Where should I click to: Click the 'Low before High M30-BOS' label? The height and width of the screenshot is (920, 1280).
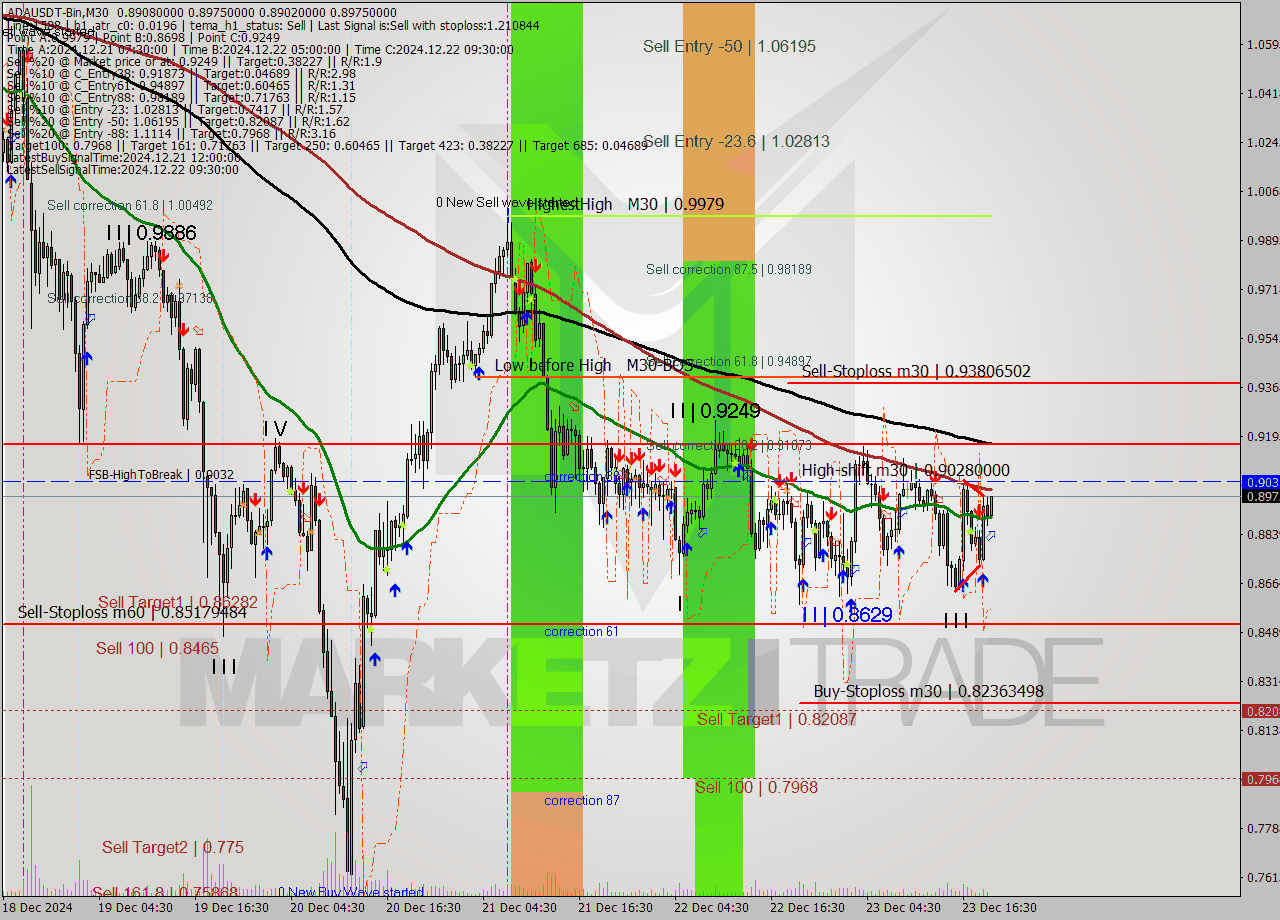pos(594,366)
